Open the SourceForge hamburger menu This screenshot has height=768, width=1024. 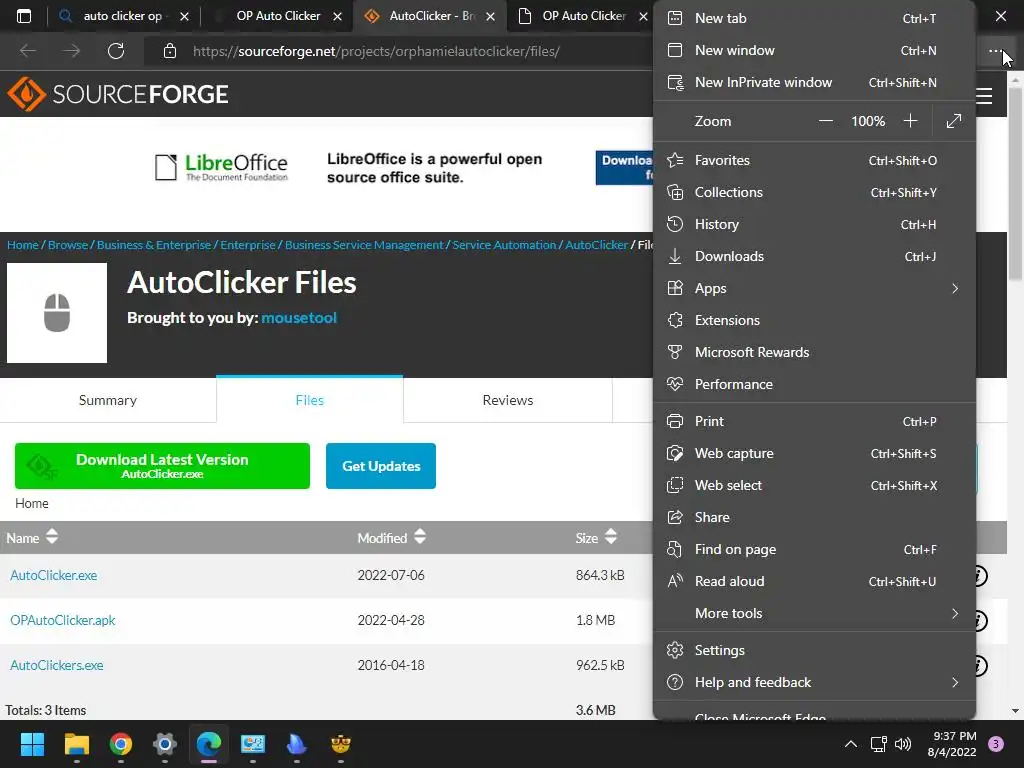(x=984, y=96)
